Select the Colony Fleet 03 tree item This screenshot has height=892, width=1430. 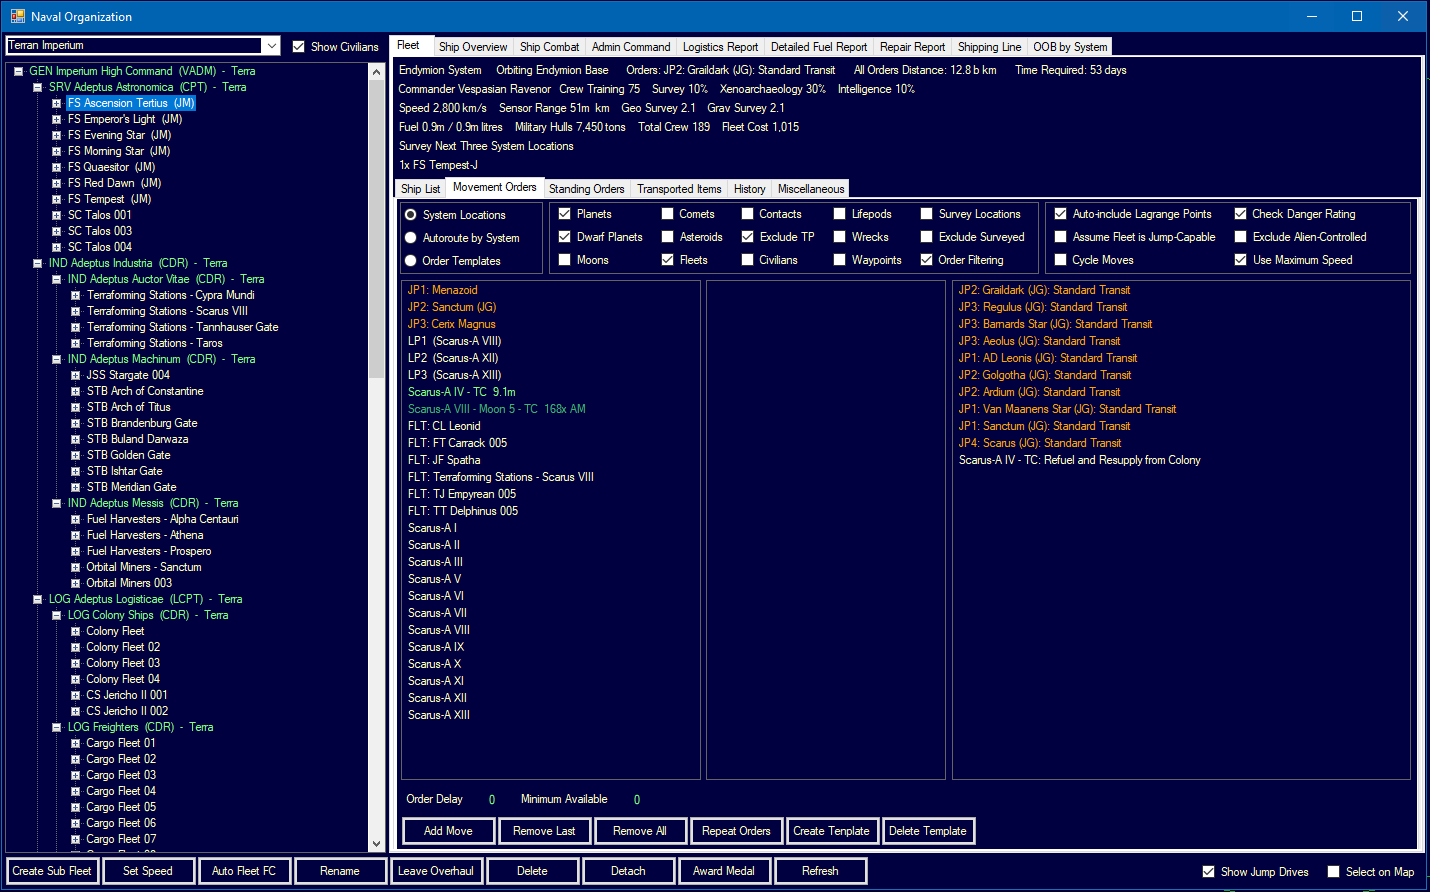tap(123, 663)
